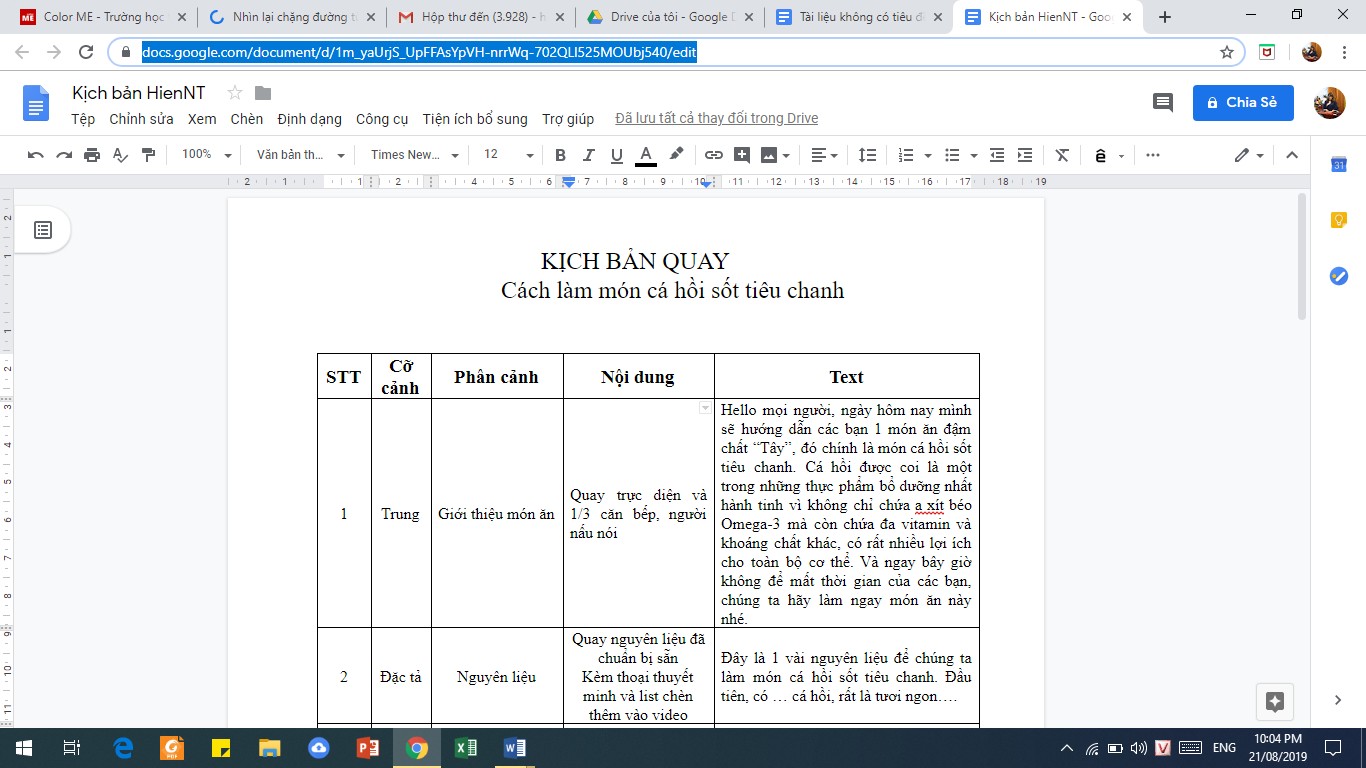The width and height of the screenshot is (1366, 768).
Task: Move document using the folder icon
Action: (263, 93)
